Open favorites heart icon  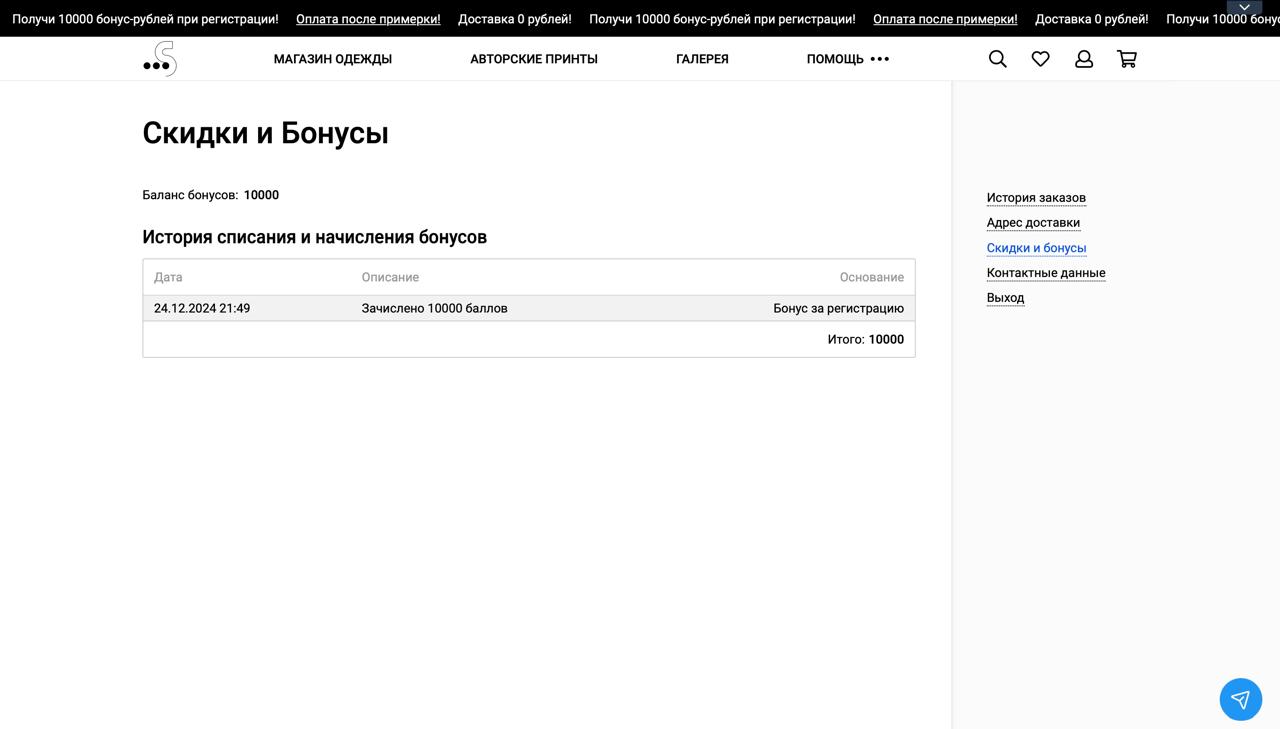click(1041, 59)
